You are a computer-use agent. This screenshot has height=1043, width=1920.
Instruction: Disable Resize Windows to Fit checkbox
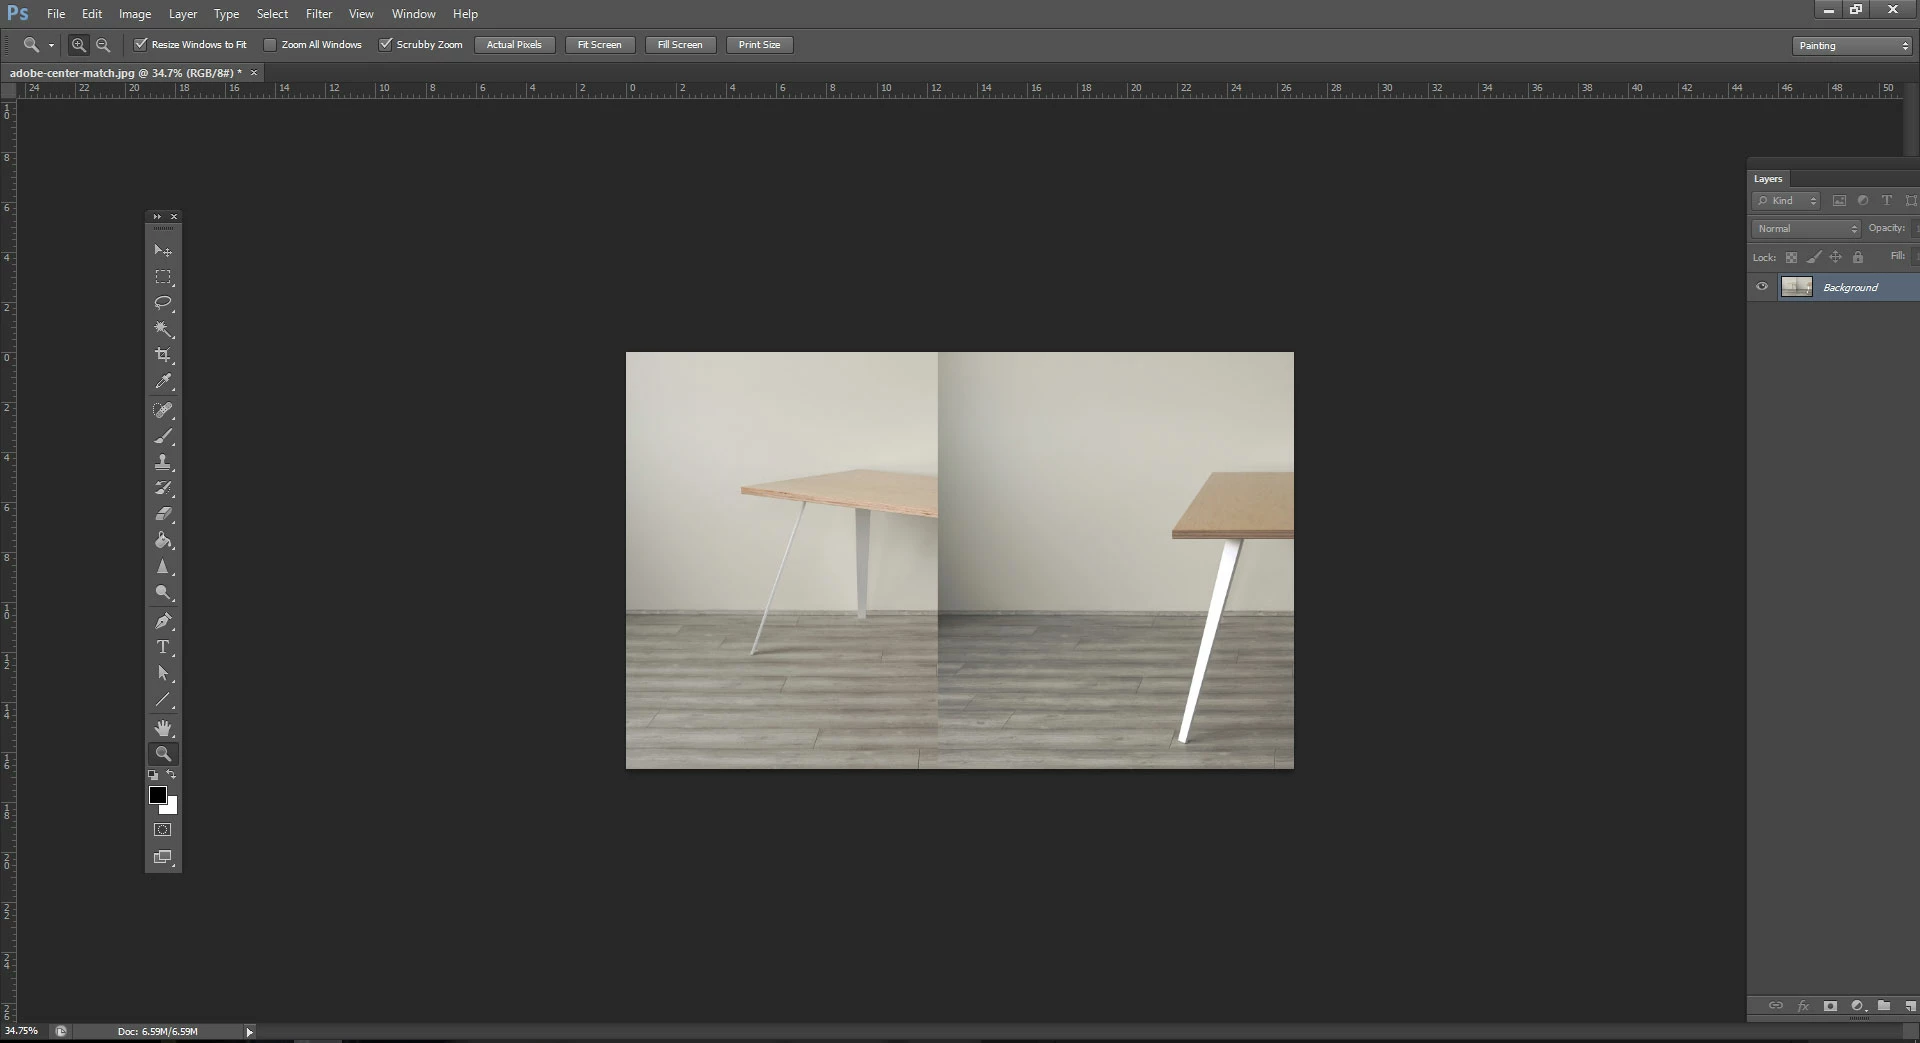tap(141, 44)
